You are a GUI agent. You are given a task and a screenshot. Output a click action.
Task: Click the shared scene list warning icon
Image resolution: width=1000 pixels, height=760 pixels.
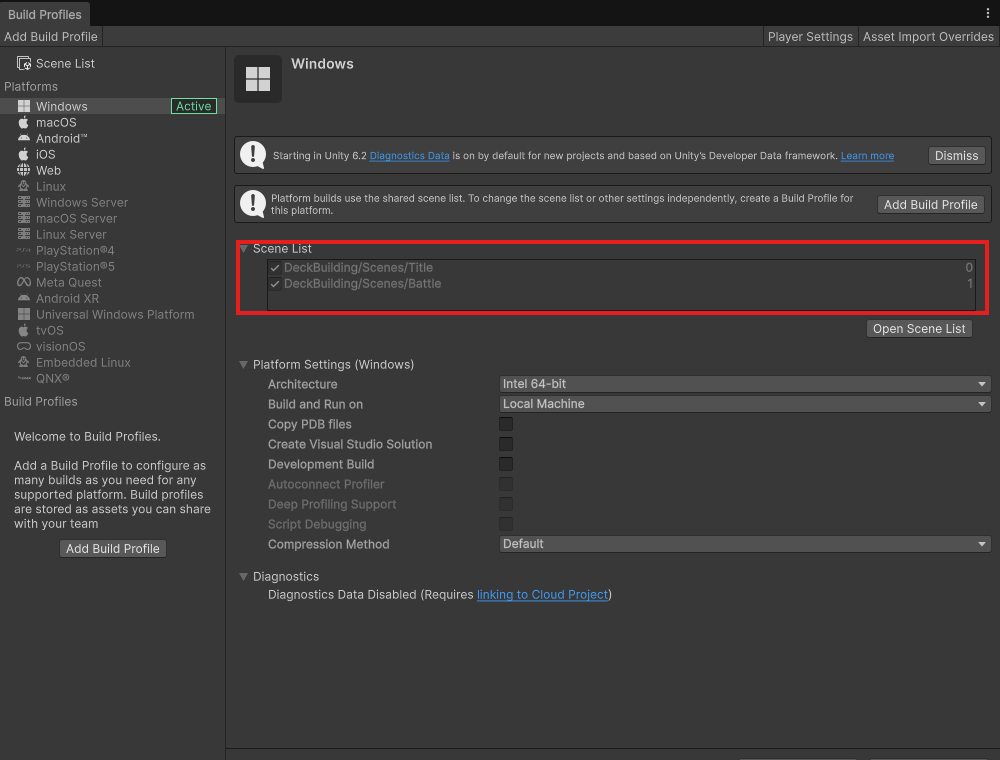253,204
